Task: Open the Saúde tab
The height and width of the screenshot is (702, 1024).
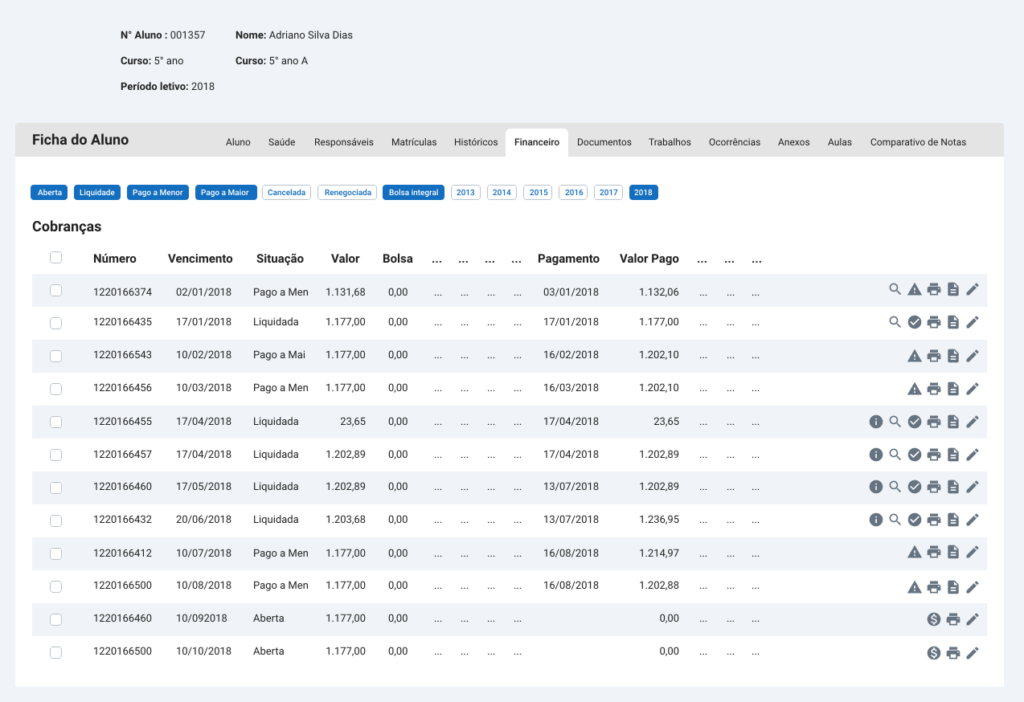Action: (281, 142)
